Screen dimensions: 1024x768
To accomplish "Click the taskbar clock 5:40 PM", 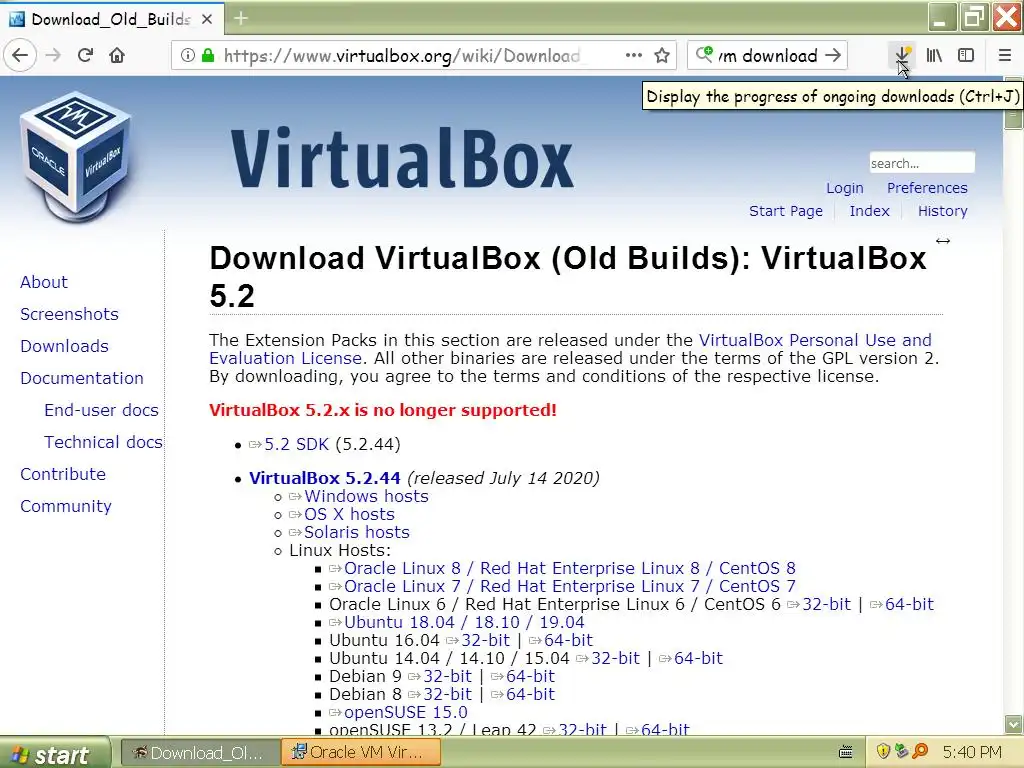I will pos(972,752).
